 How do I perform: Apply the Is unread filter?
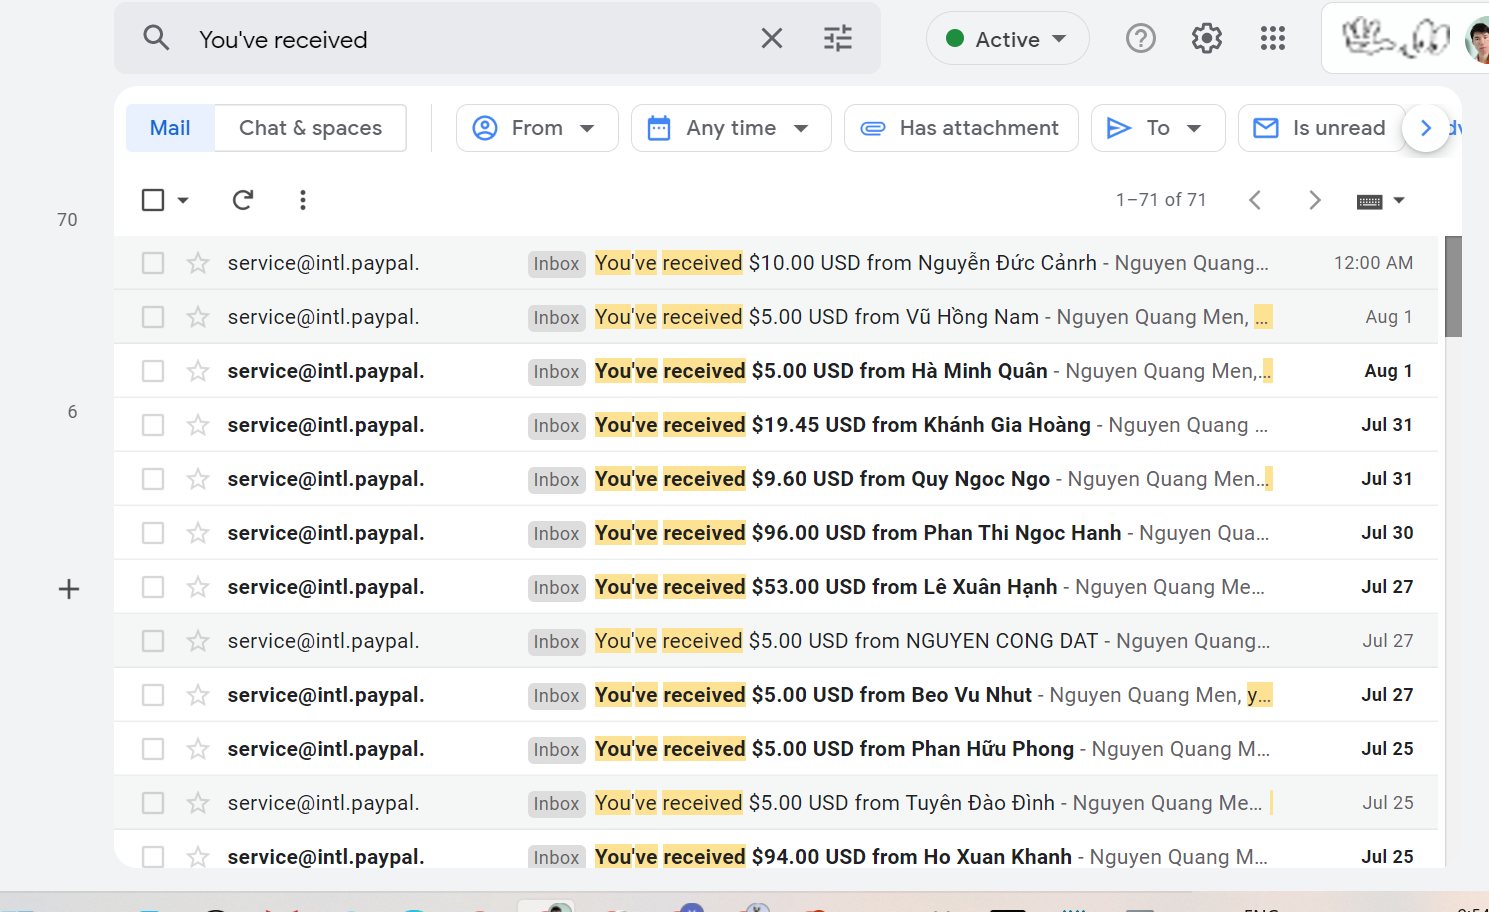click(1322, 128)
